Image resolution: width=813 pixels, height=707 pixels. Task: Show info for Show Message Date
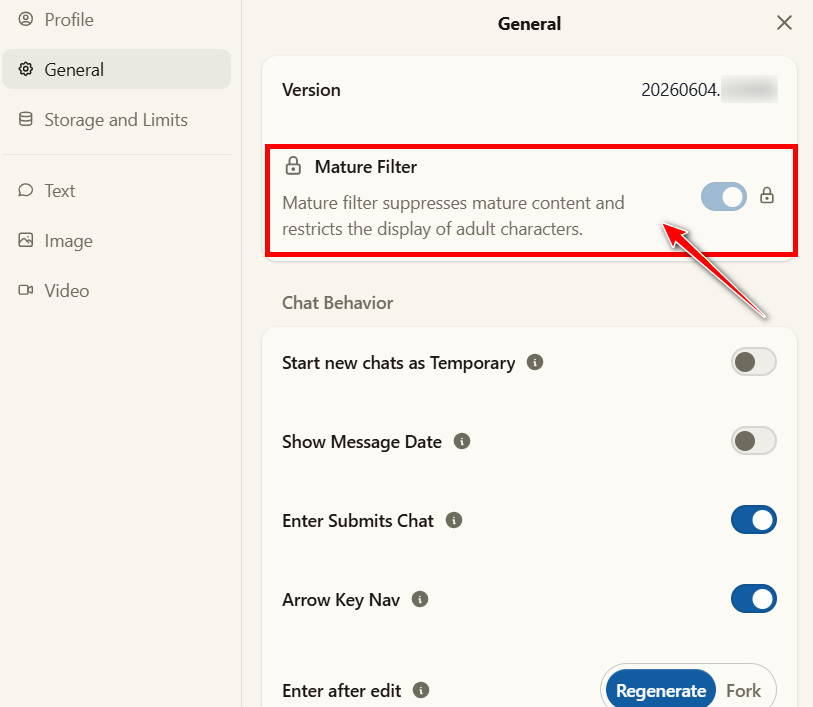pyautogui.click(x=461, y=441)
